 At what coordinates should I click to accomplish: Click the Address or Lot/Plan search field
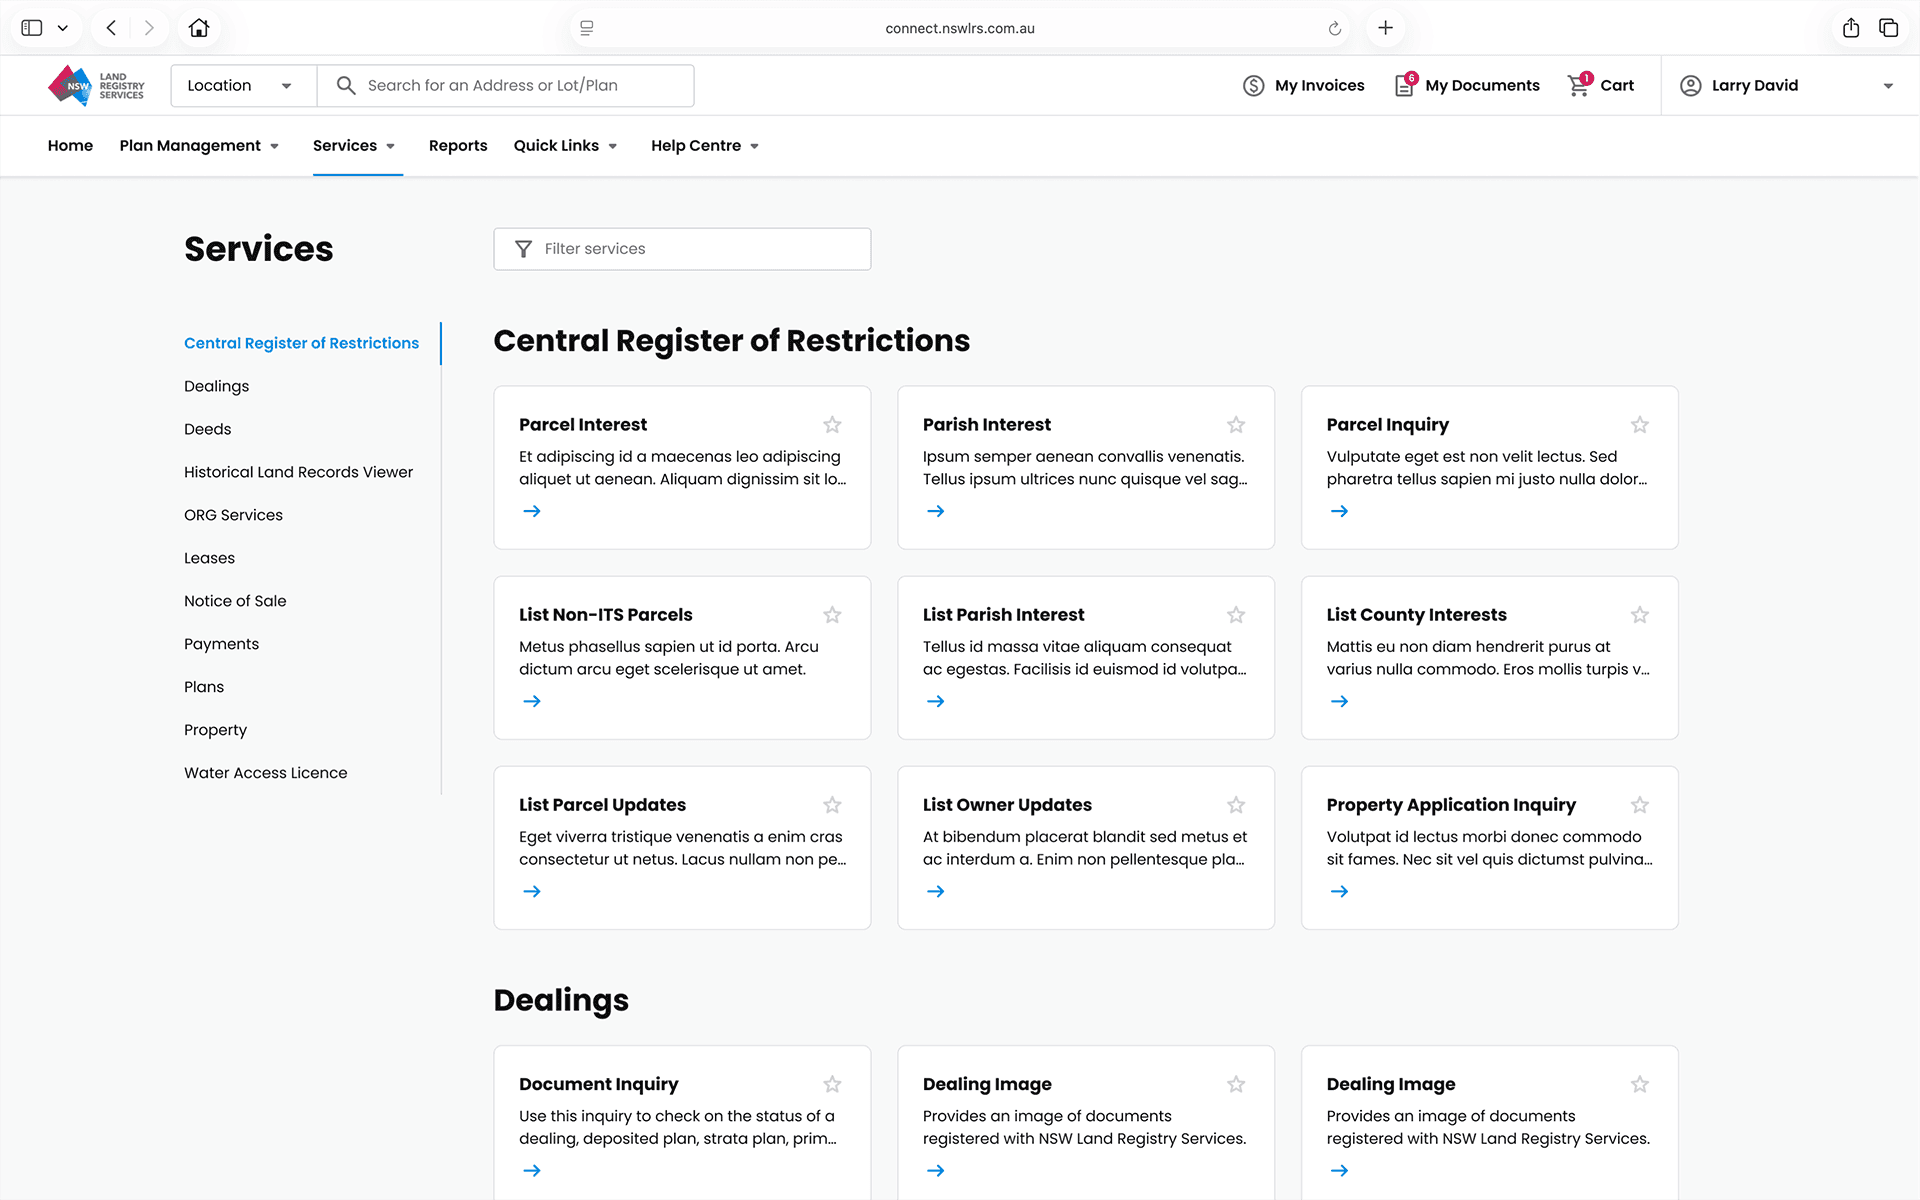click(520, 86)
